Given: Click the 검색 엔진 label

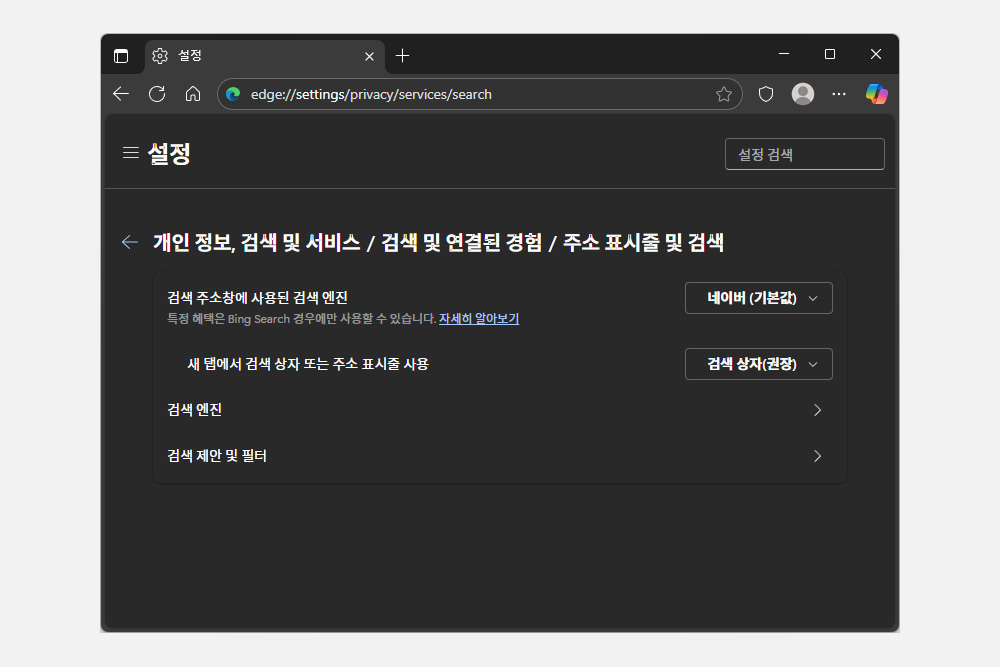Looking at the screenshot, I should pyautogui.click(x=195, y=410).
